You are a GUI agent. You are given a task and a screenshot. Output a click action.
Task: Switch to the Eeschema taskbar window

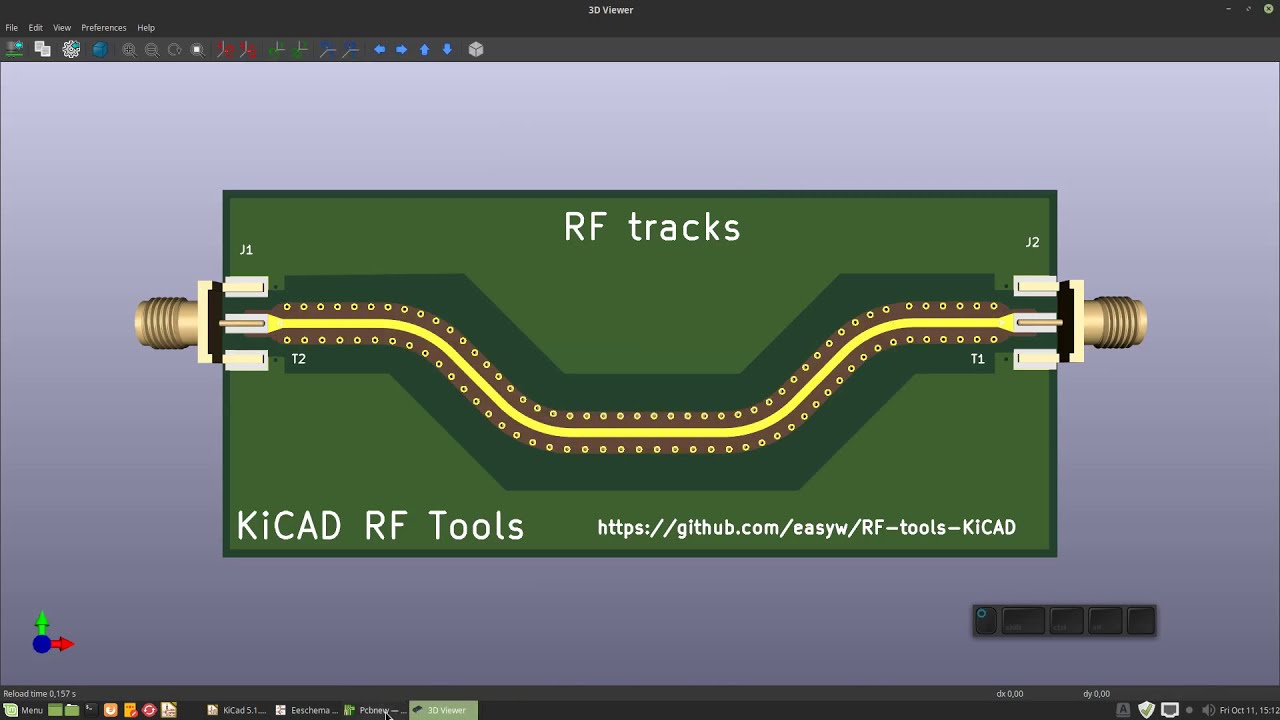[307, 710]
